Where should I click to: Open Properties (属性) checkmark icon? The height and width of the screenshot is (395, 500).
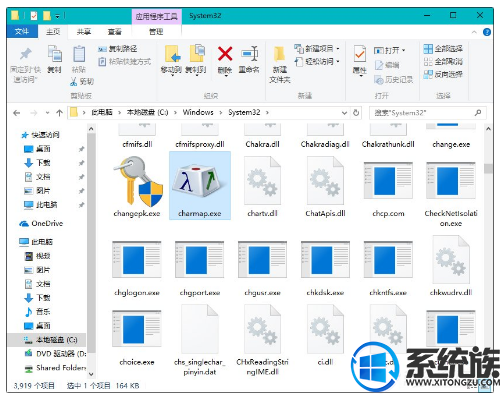(359, 54)
